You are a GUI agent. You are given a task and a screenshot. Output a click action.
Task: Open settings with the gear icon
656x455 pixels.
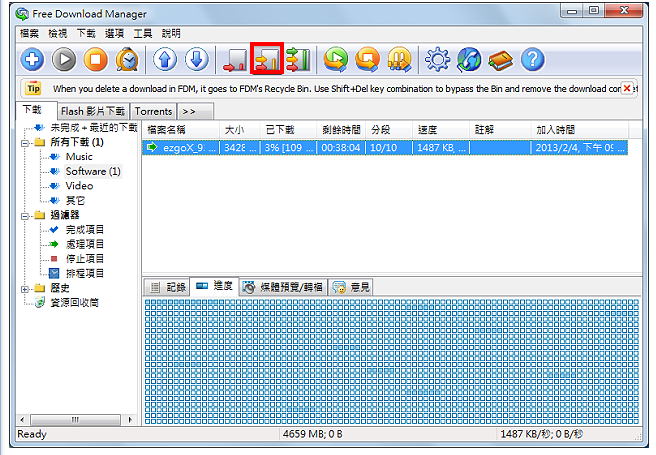[437, 59]
